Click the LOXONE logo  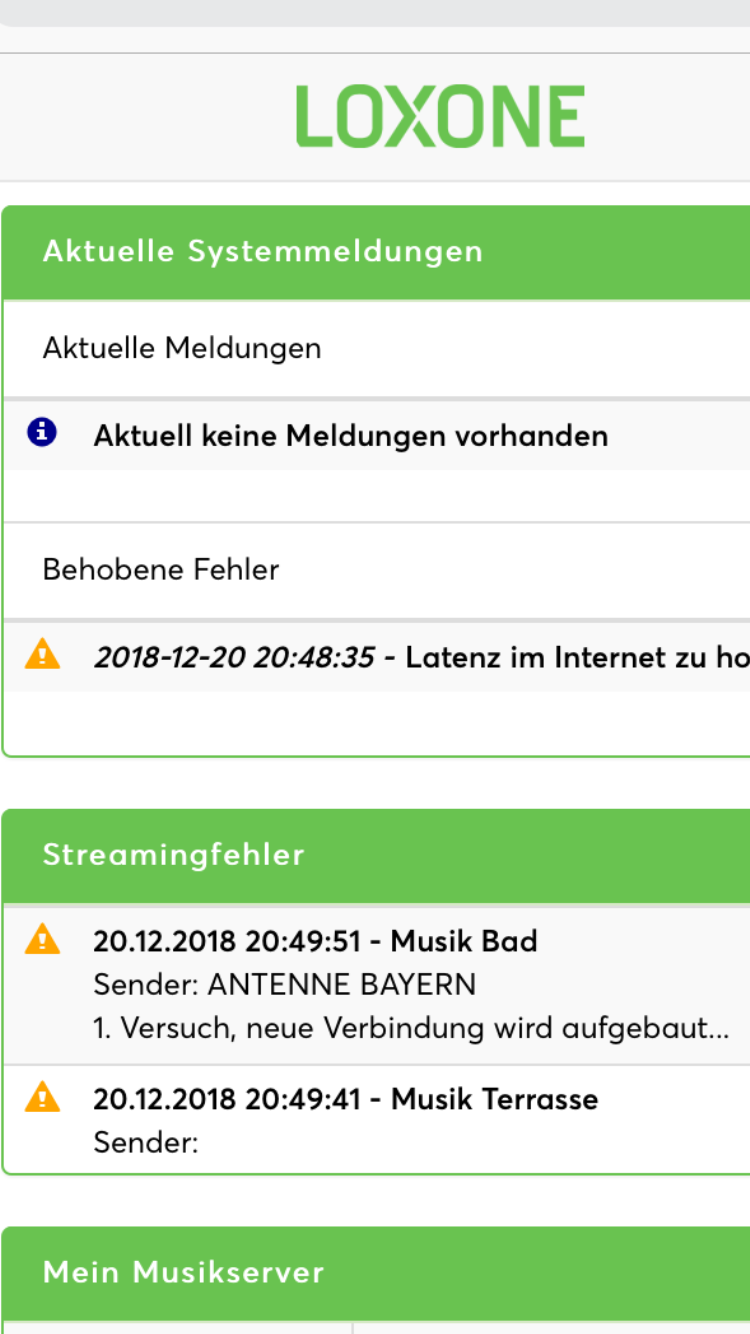tap(440, 117)
